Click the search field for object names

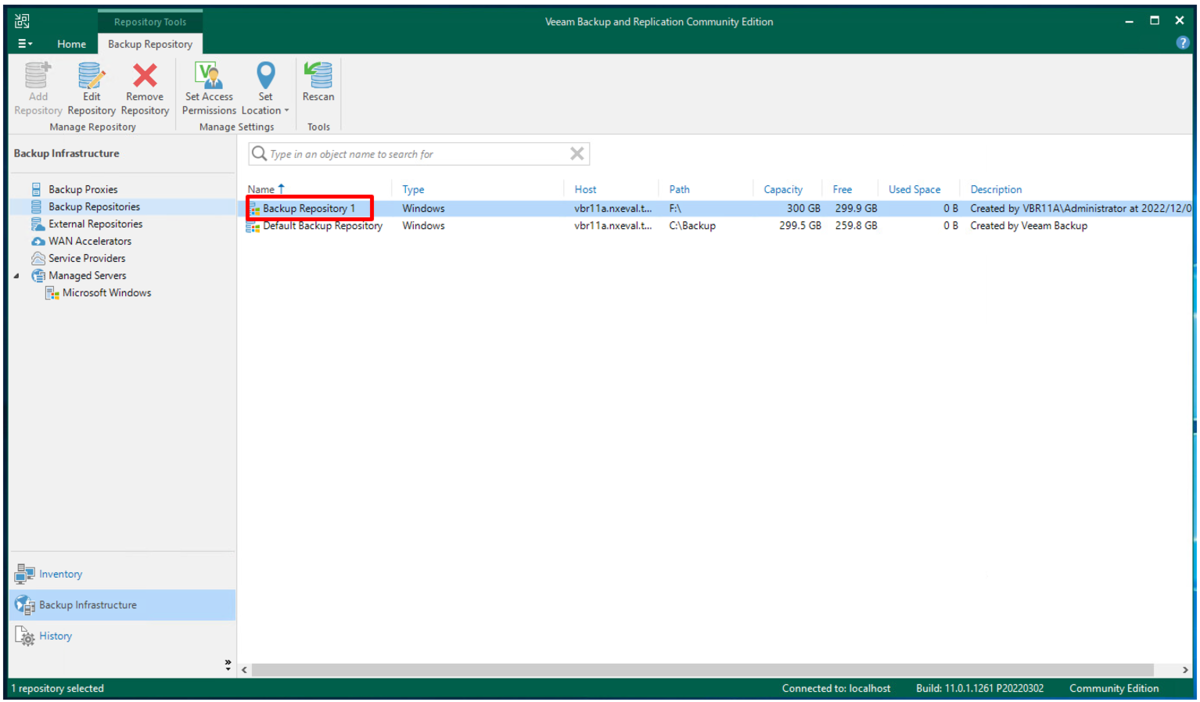pos(418,154)
